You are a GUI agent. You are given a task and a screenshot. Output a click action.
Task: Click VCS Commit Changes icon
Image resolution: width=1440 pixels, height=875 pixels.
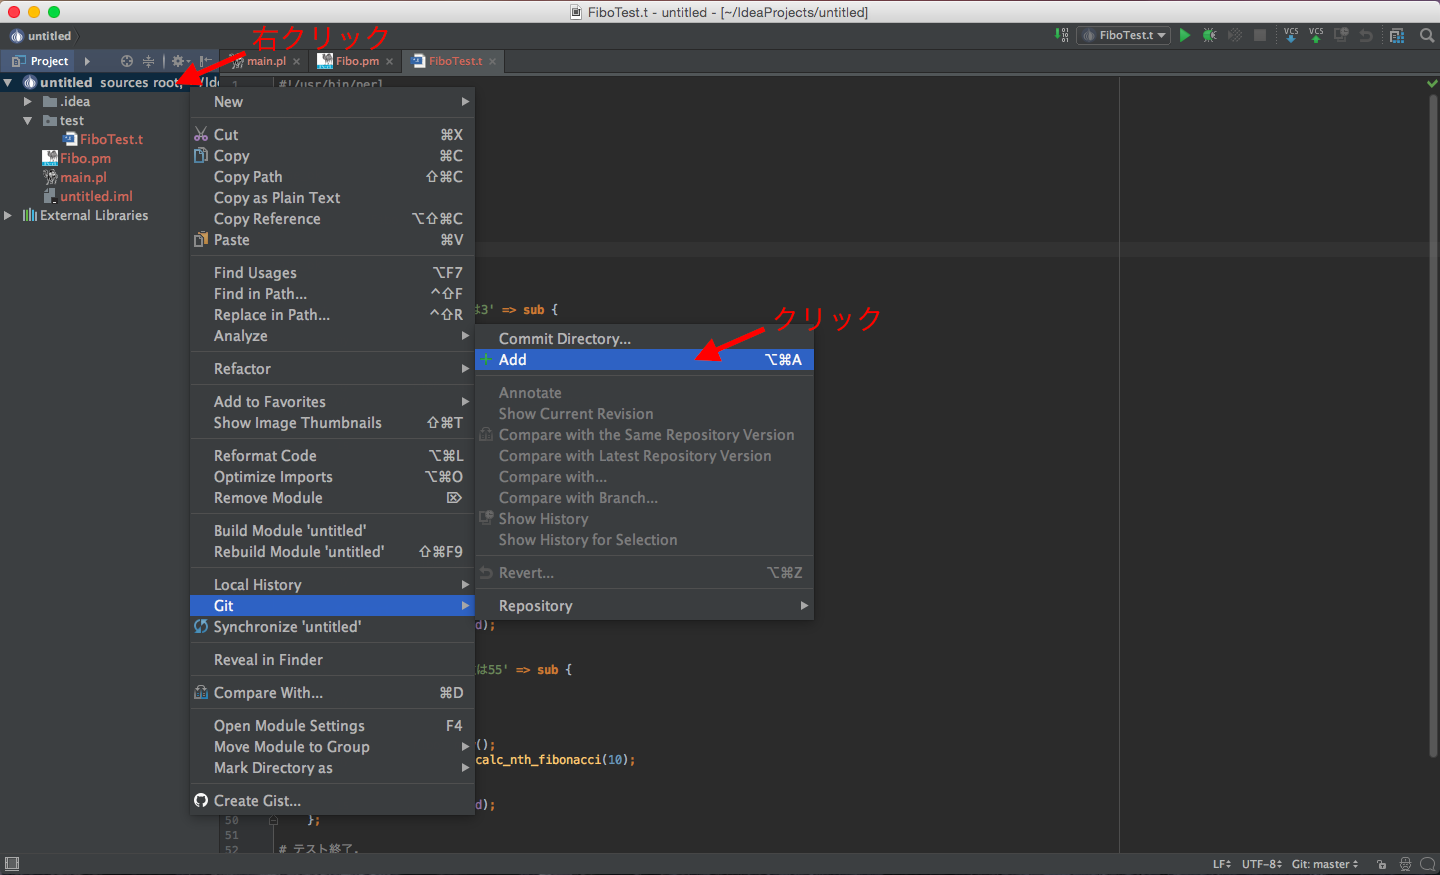[x=1316, y=35]
